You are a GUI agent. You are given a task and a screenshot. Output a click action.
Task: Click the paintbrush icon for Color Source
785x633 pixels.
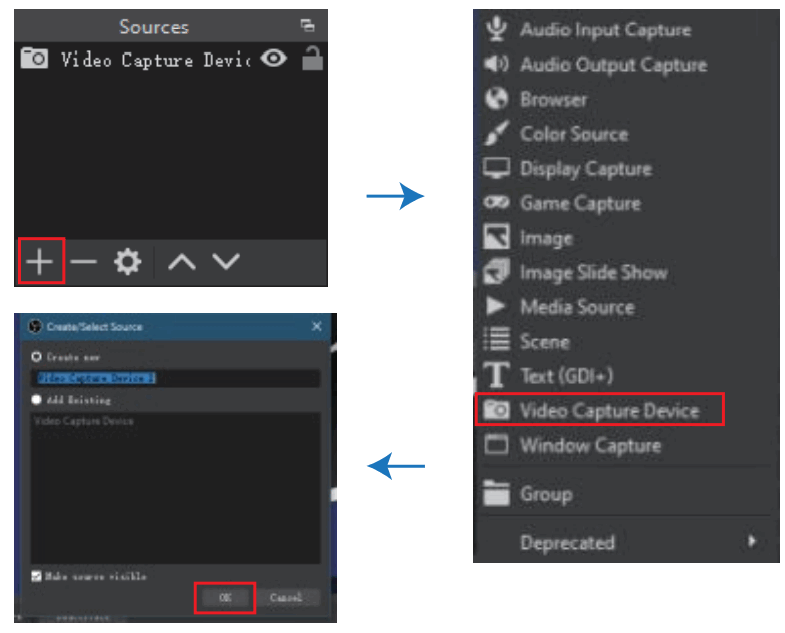pyautogui.click(x=496, y=133)
